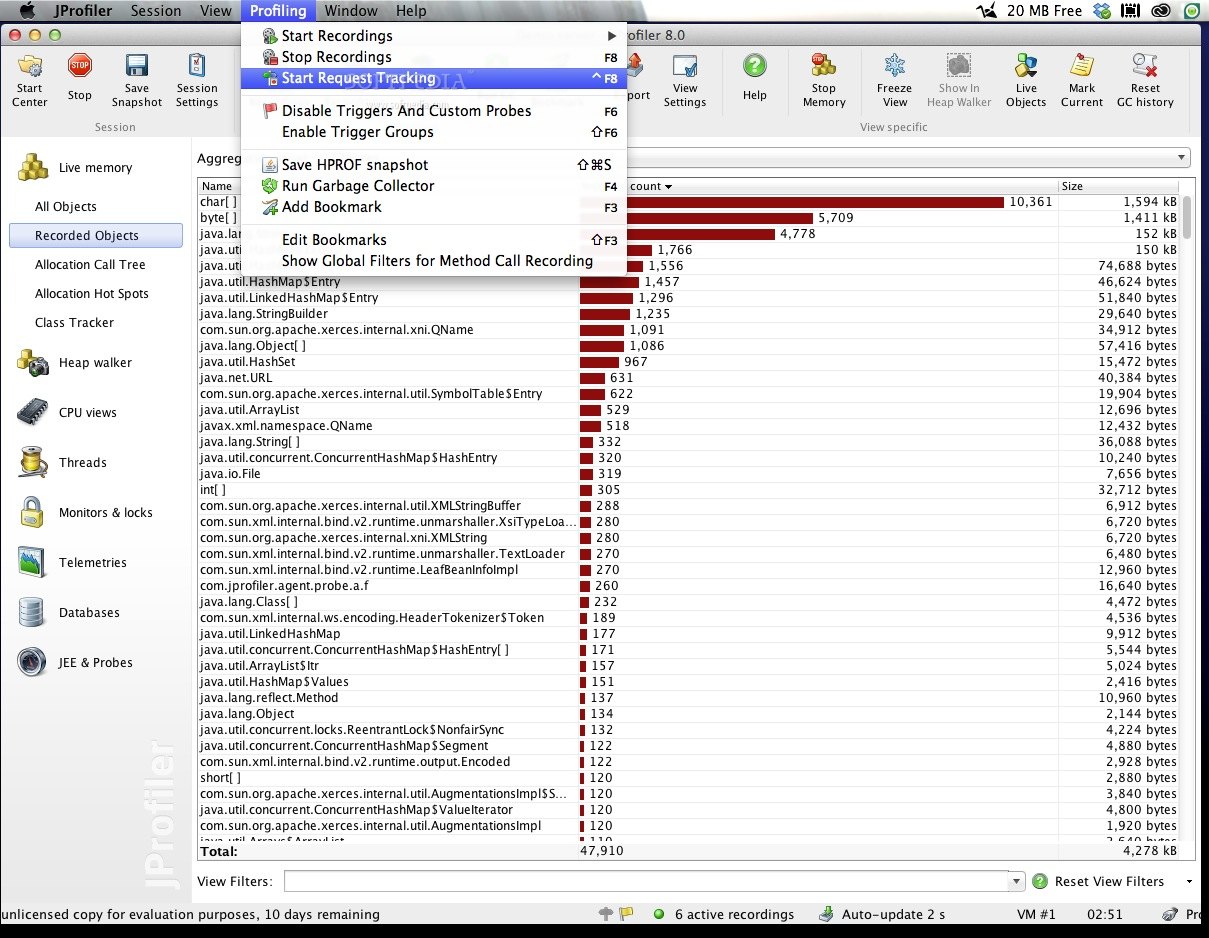Click the pin icon in status bar
The height and width of the screenshot is (938, 1209).
606,914
